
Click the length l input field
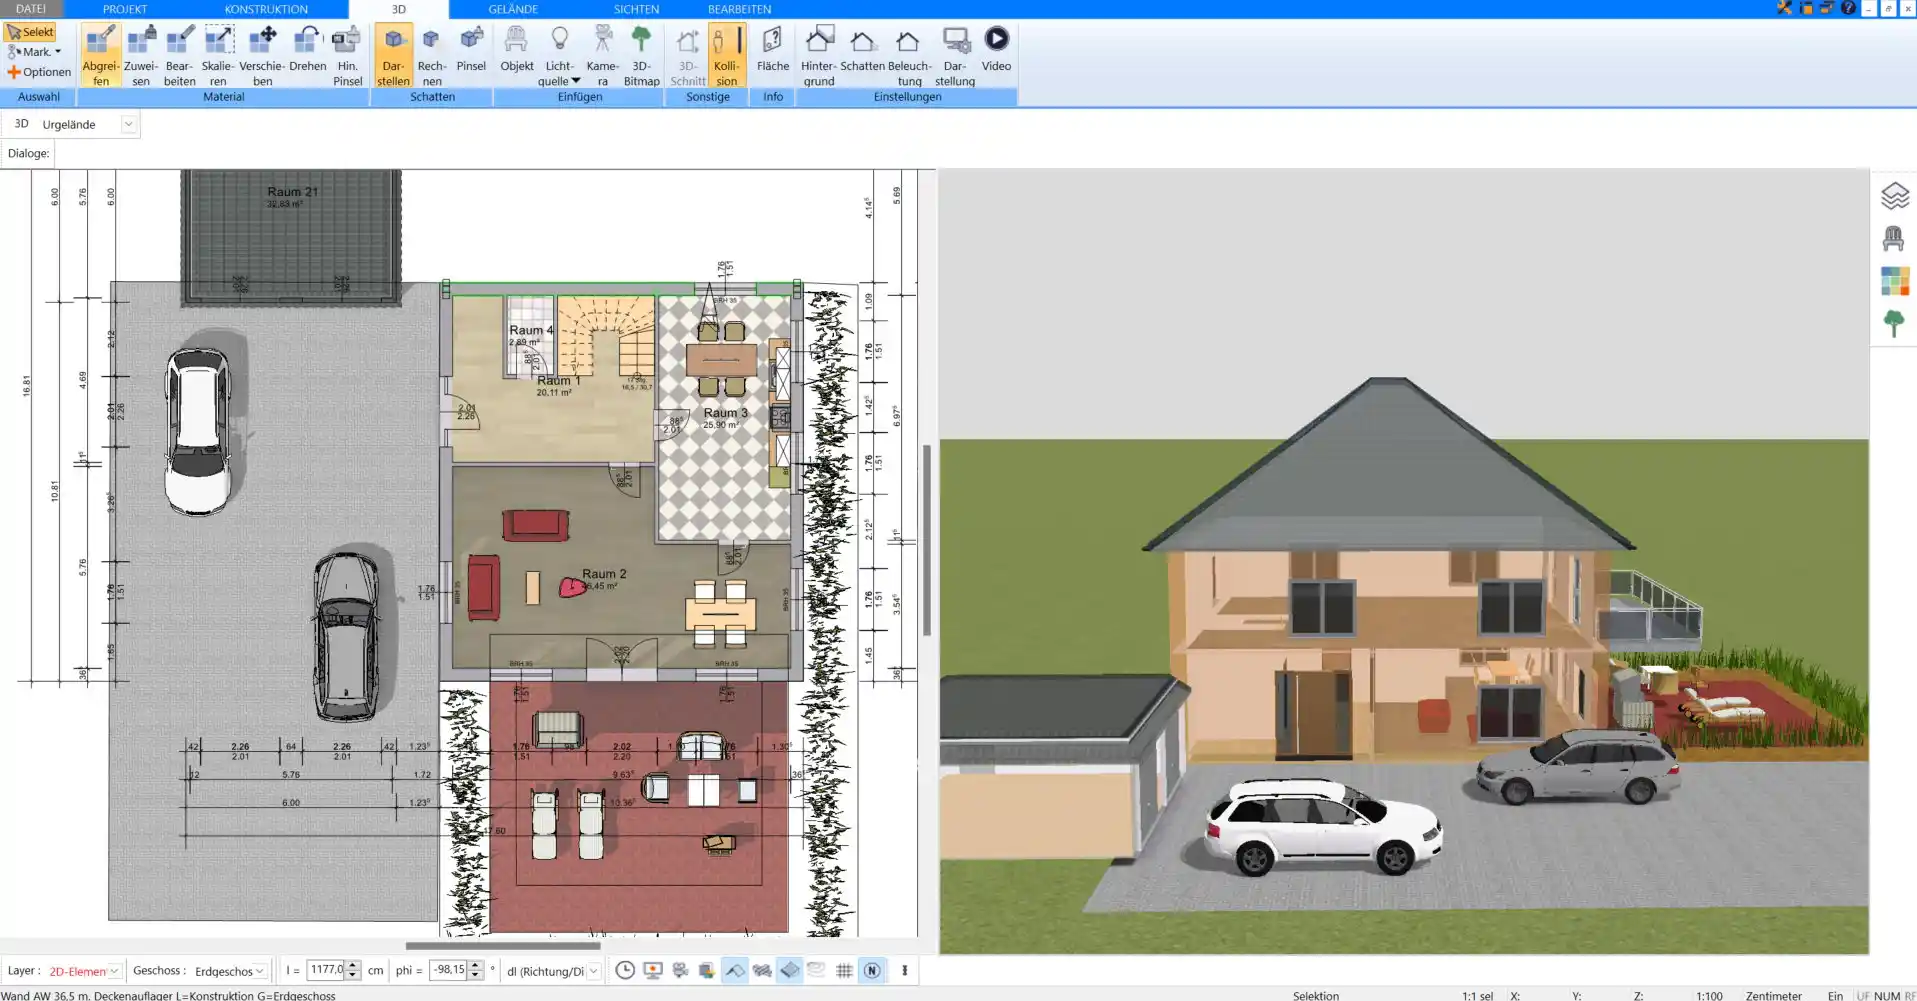click(x=326, y=970)
